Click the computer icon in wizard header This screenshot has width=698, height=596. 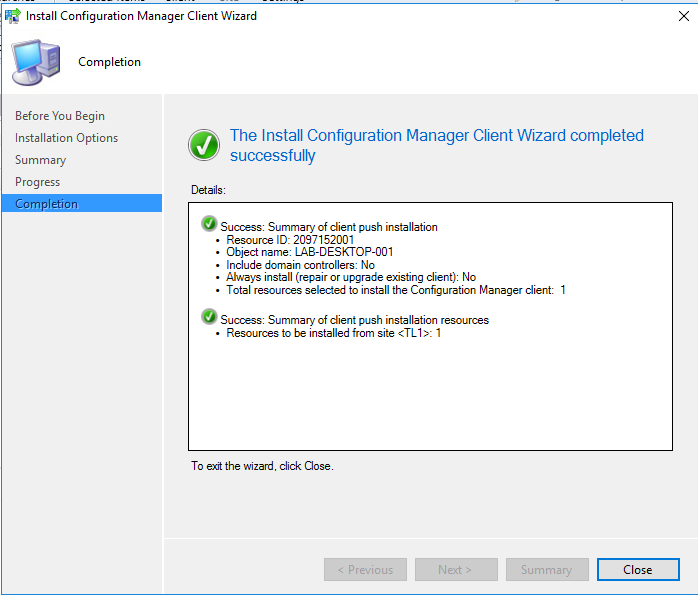(36, 62)
